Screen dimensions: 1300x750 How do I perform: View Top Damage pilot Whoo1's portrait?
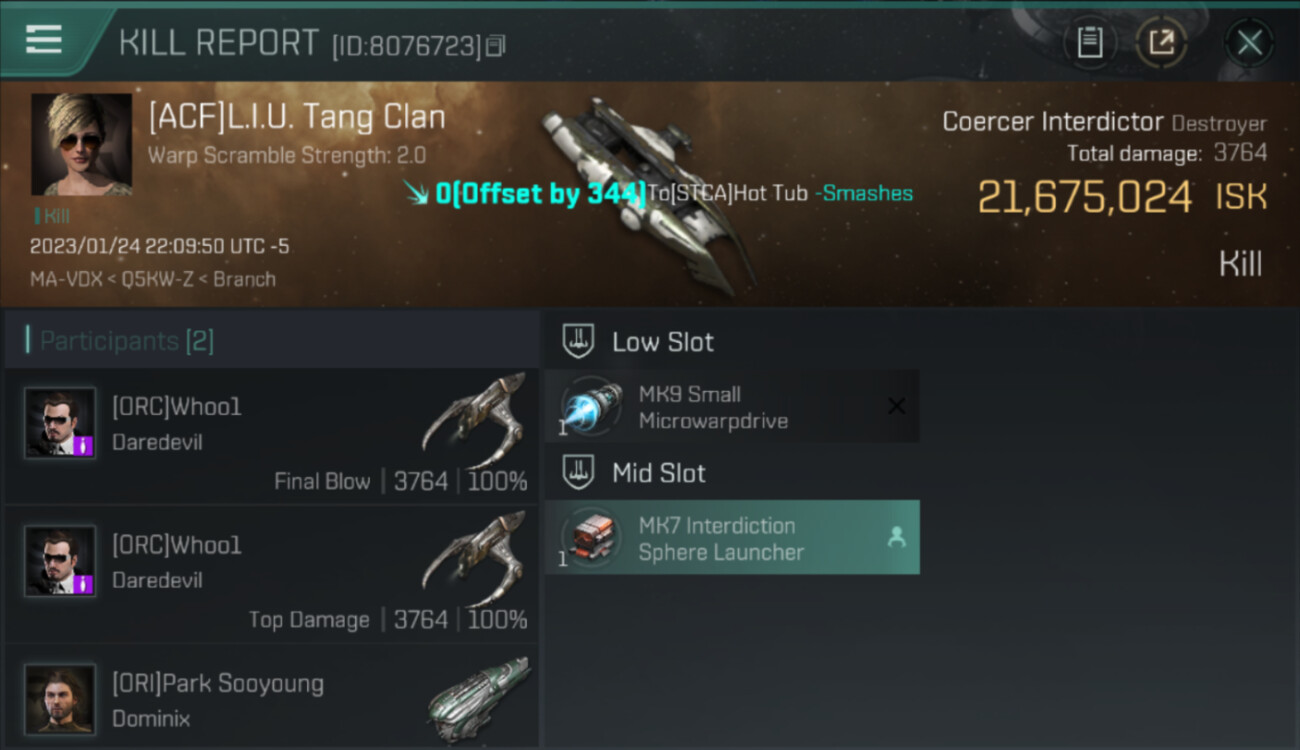[x=60, y=561]
